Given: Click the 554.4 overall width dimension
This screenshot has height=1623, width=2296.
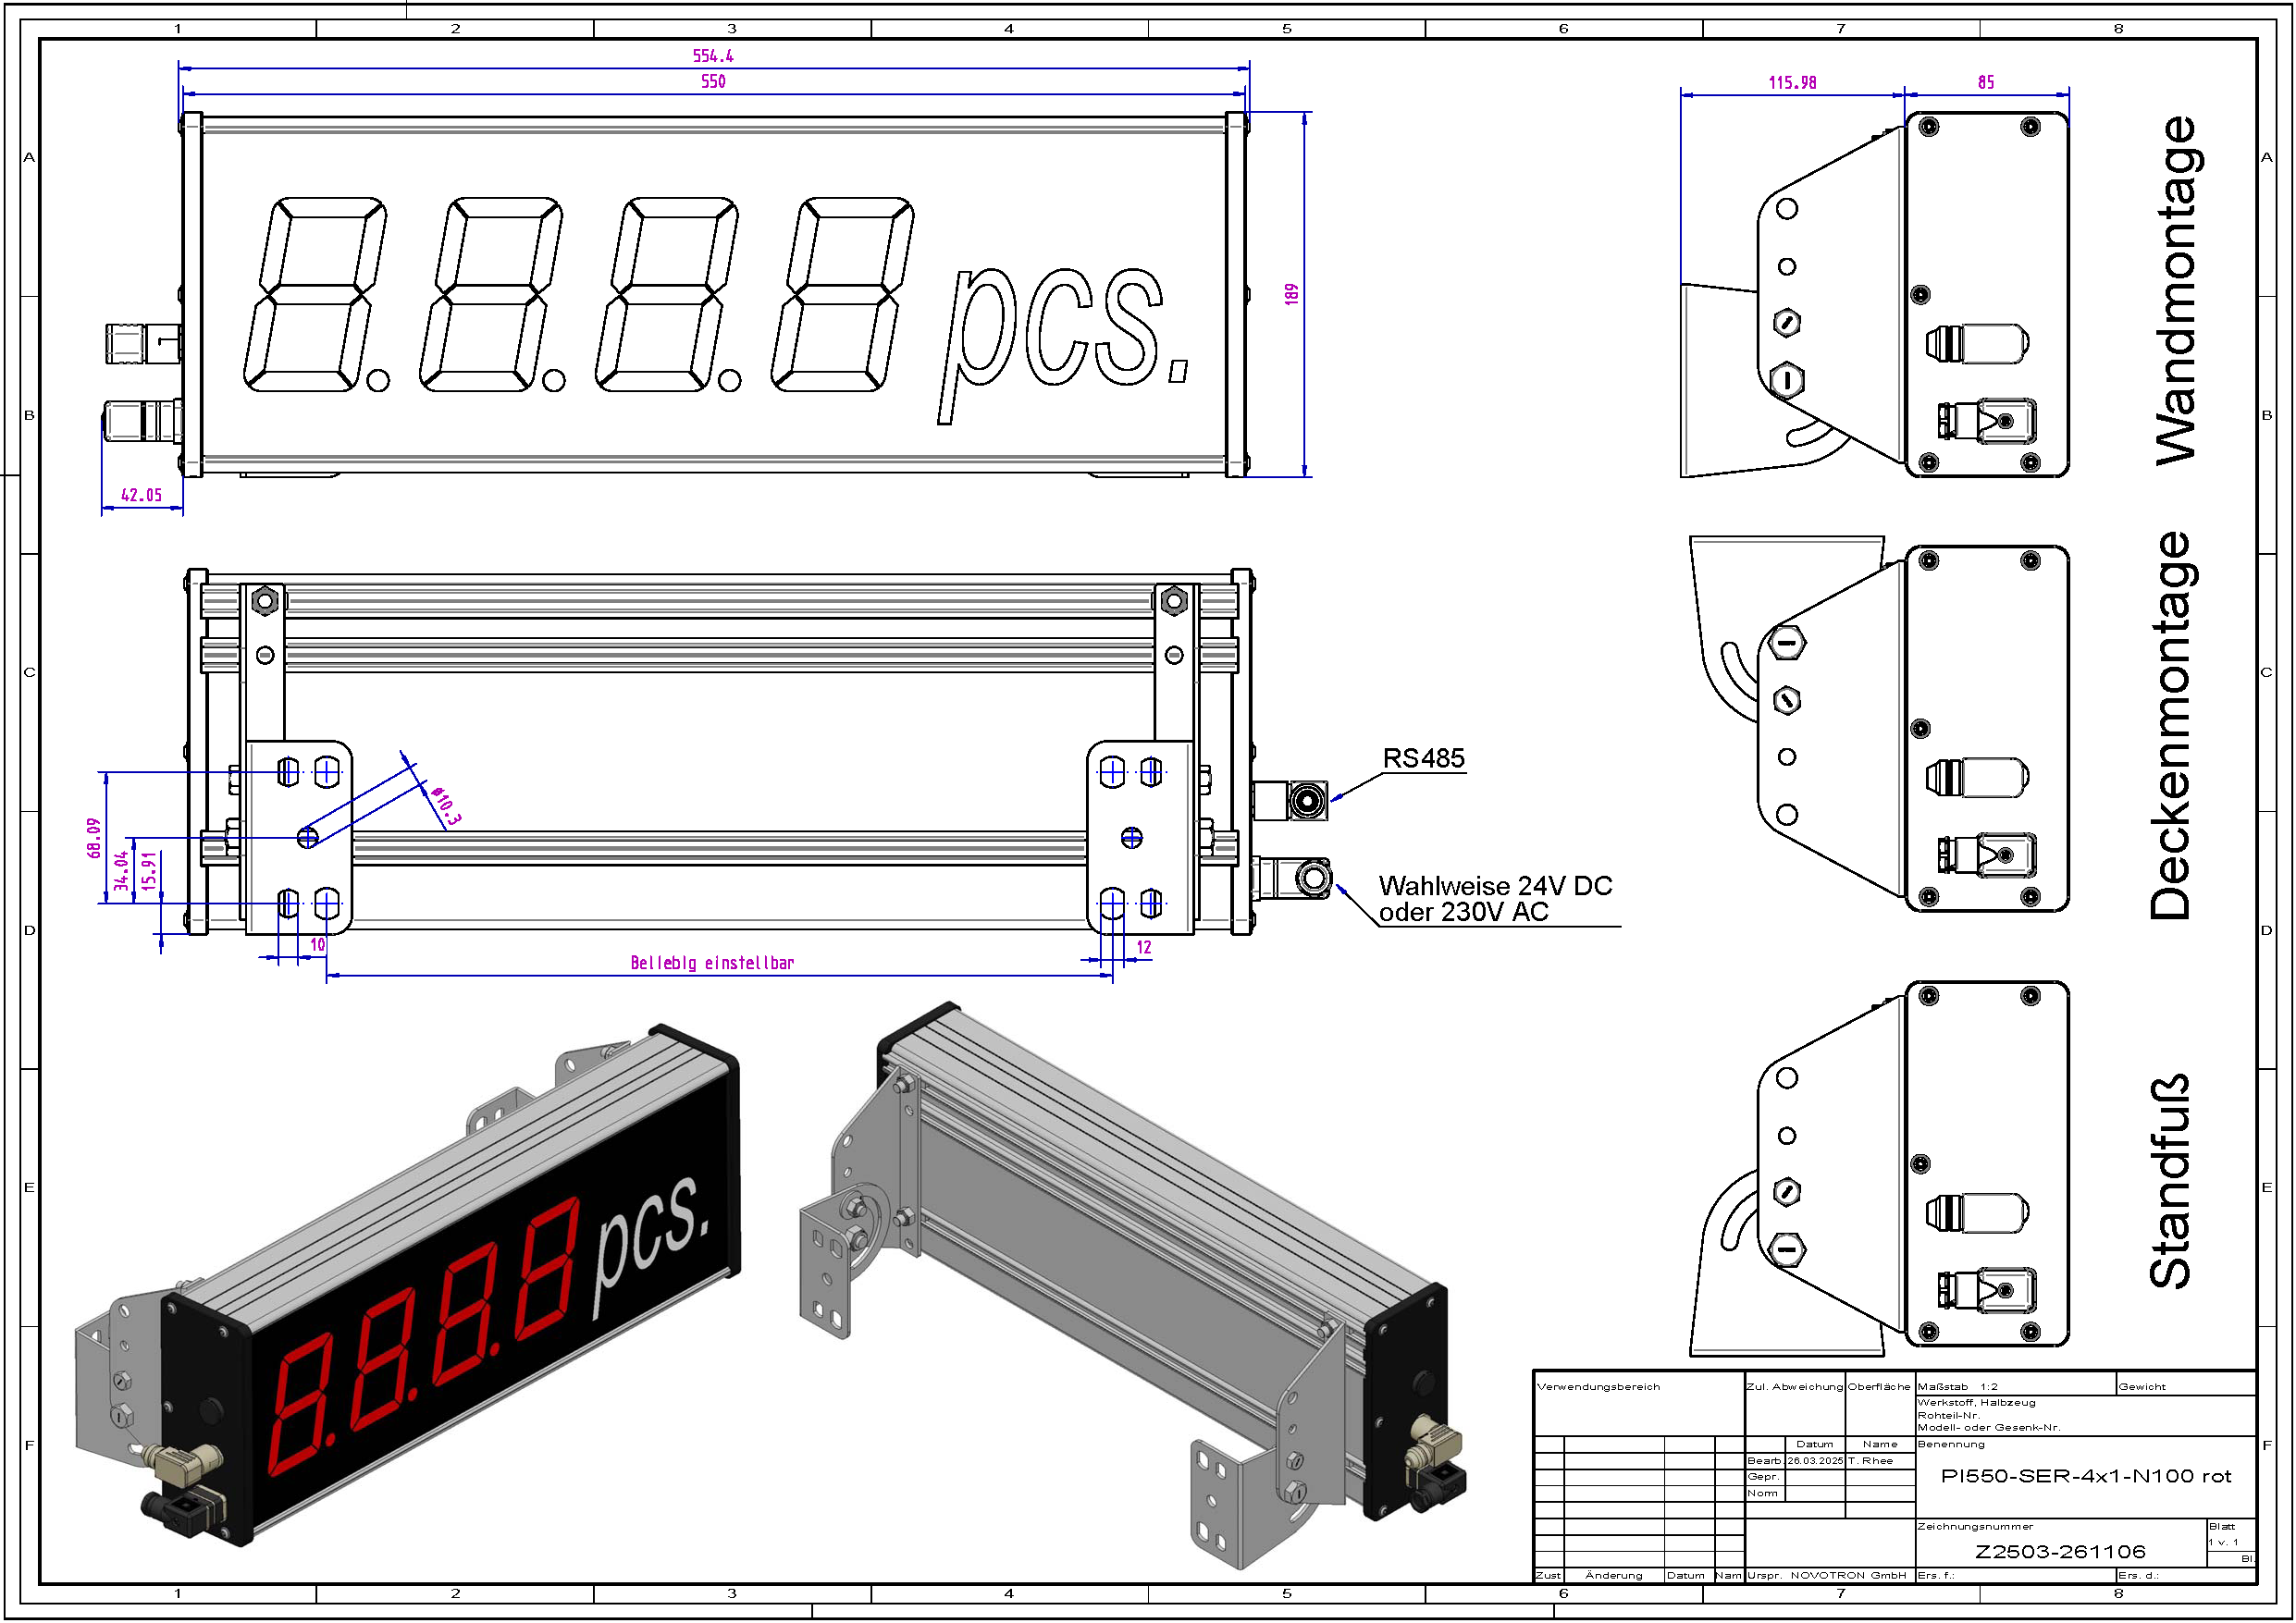Looking at the screenshot, I should 713,56.
